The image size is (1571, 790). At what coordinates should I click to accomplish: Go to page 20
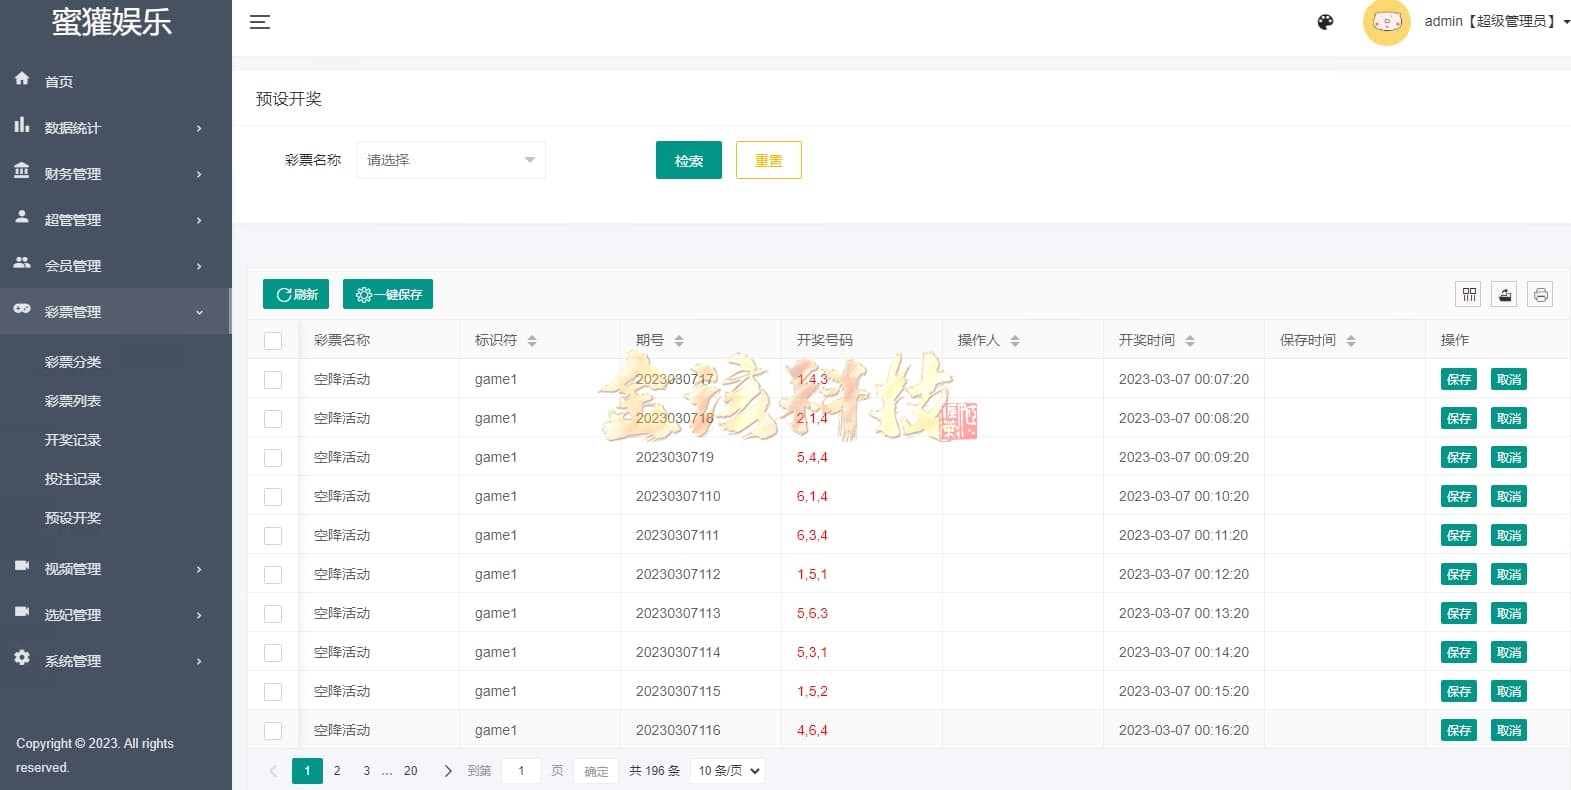(411, 771)
